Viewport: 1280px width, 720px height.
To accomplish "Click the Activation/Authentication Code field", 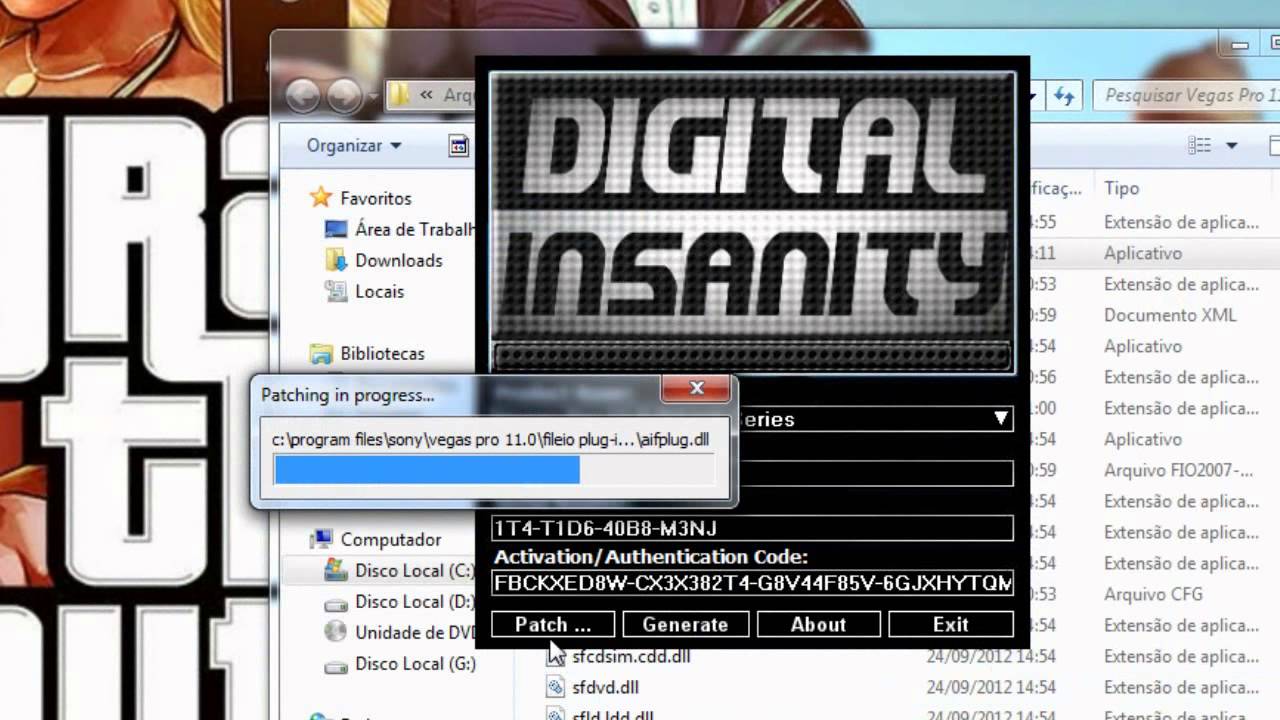I will (752, 582).
